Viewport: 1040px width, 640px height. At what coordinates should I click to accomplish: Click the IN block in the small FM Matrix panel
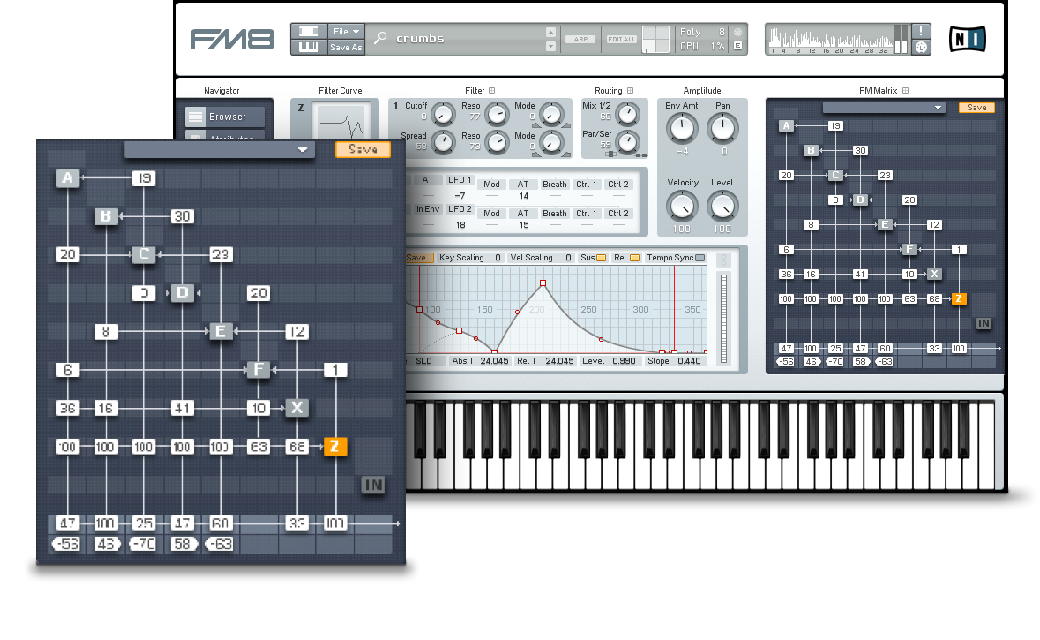983,324
